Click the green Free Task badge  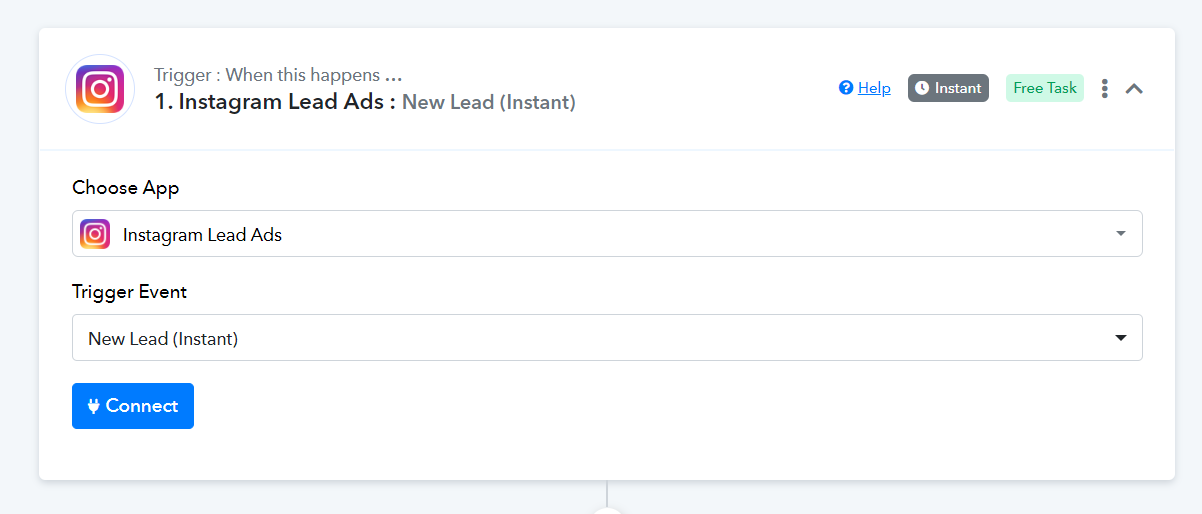1044,88
